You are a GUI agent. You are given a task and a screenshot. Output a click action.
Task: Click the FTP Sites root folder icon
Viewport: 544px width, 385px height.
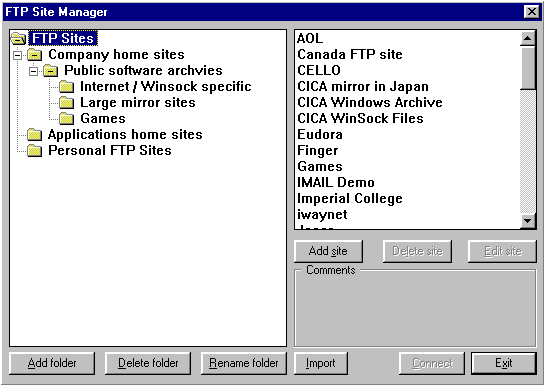[x=19, y=38]
